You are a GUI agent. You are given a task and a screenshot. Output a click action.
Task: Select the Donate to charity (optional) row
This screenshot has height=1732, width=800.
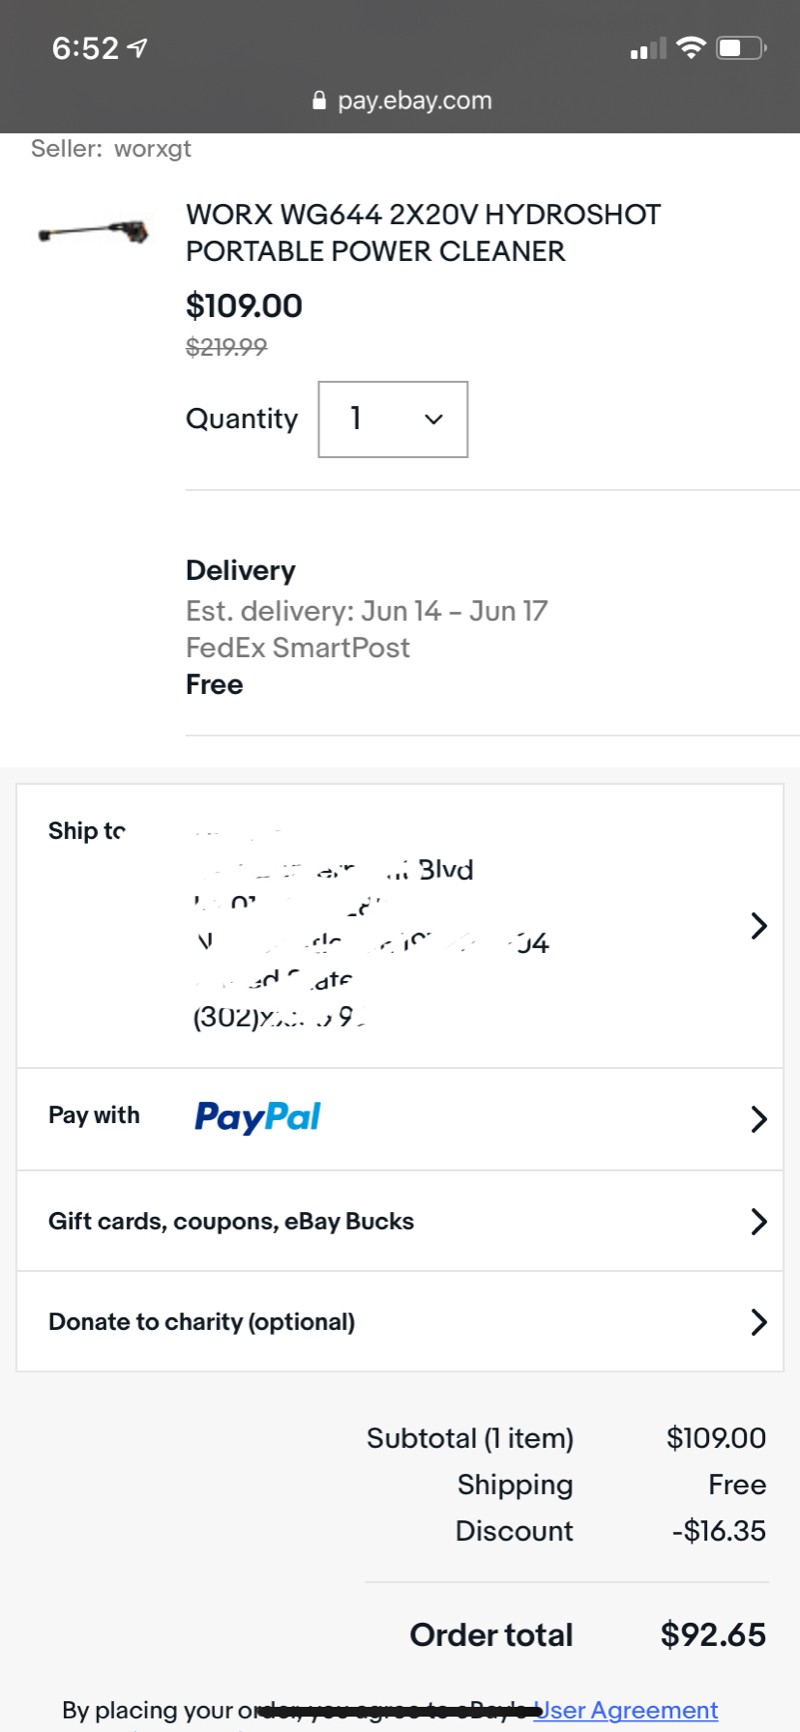[x=400, y=1322]
